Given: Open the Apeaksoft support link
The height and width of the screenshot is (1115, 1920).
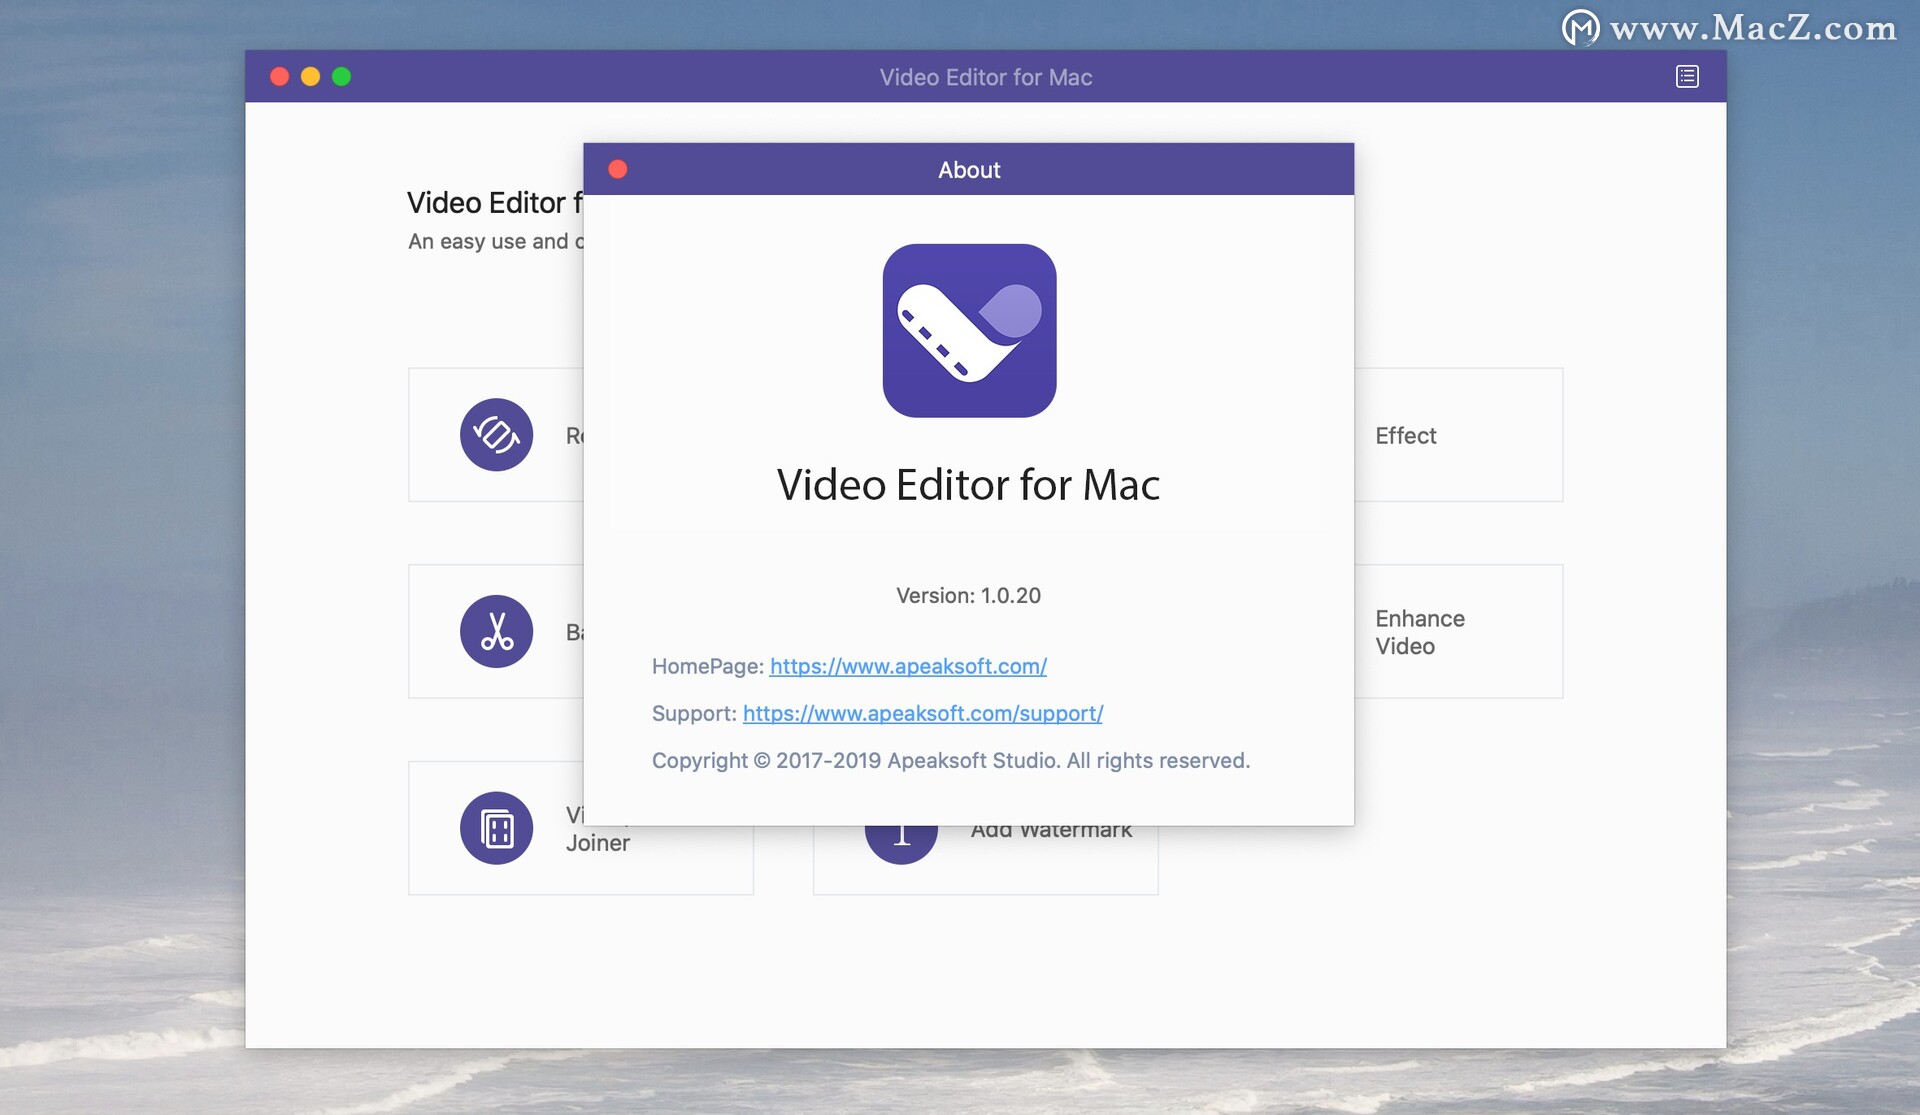Looking at the screenshot, I should pos(923,713).
